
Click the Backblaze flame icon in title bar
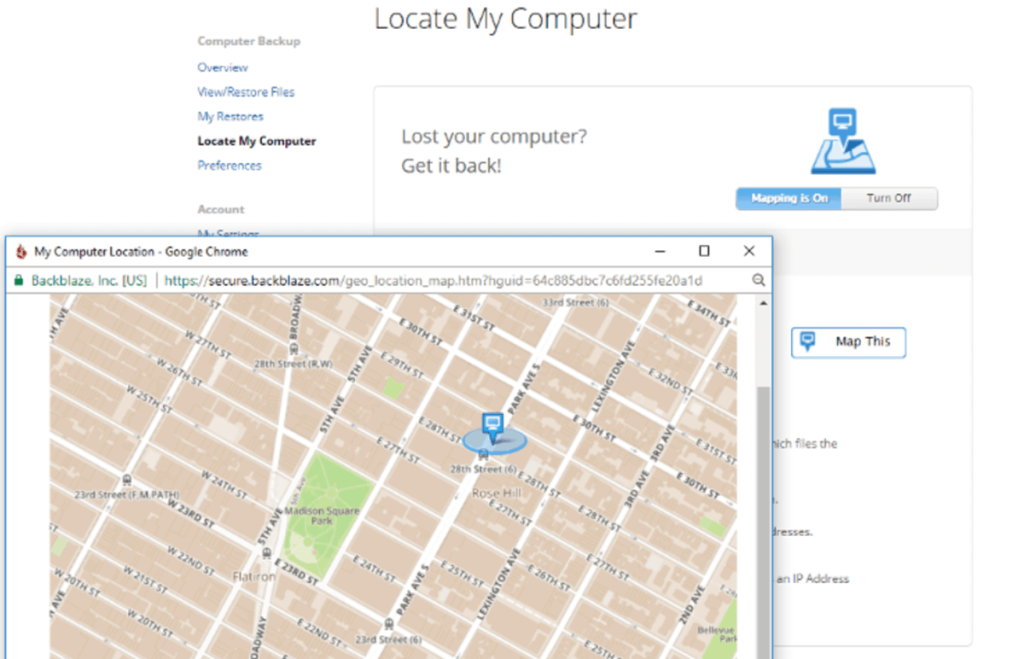(x=21, y=251)
